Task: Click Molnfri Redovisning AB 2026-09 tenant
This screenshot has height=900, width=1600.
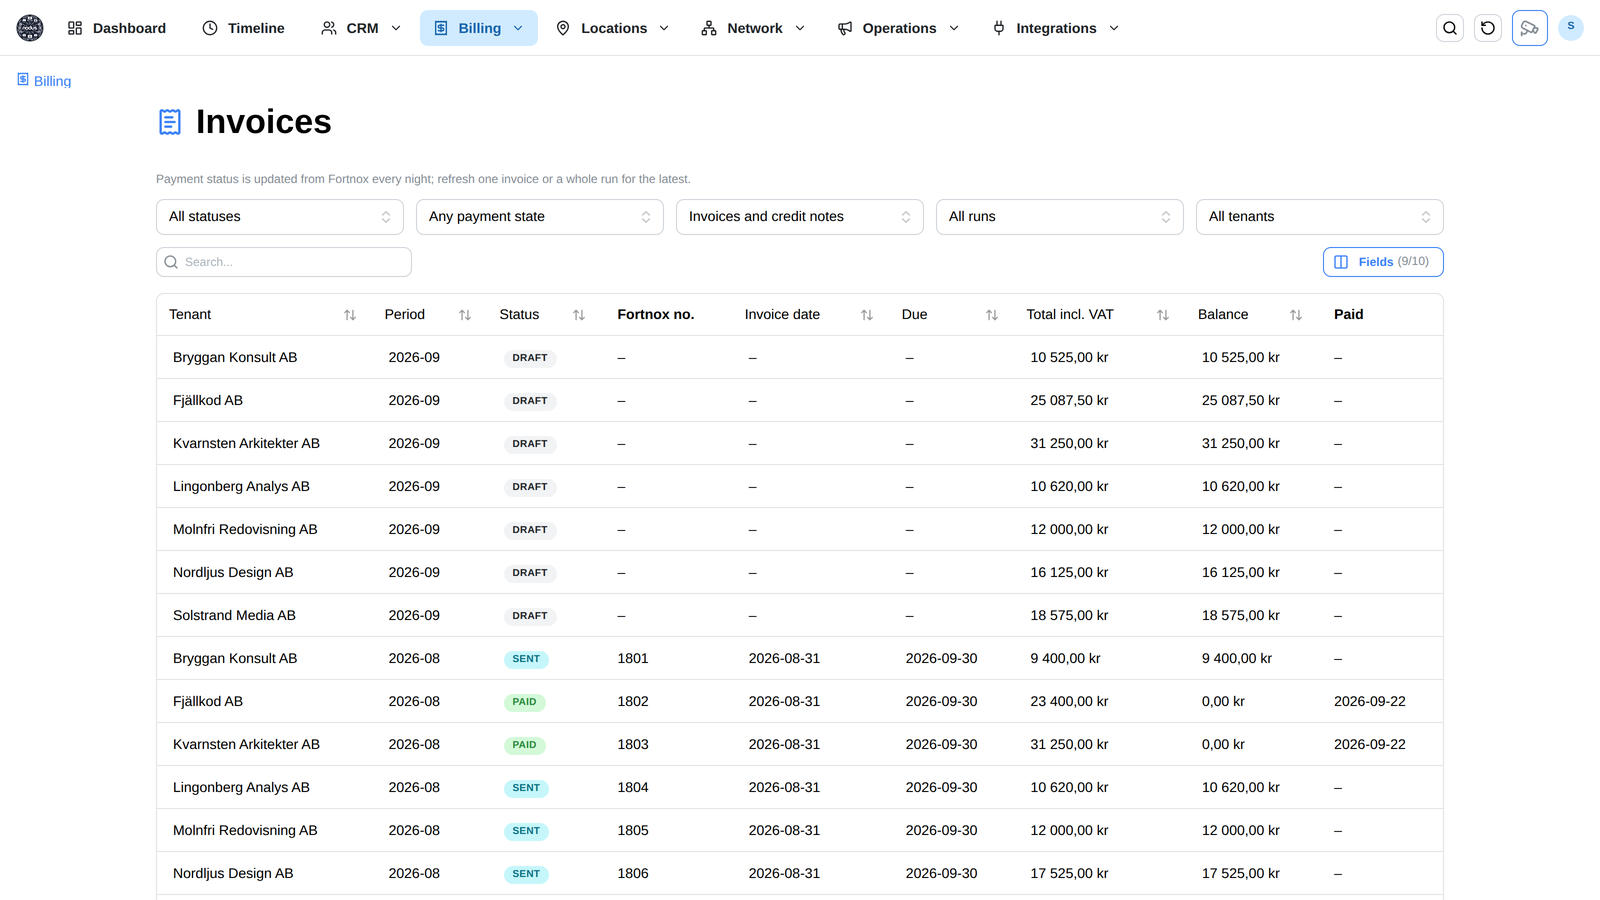Action: point(245,529)
